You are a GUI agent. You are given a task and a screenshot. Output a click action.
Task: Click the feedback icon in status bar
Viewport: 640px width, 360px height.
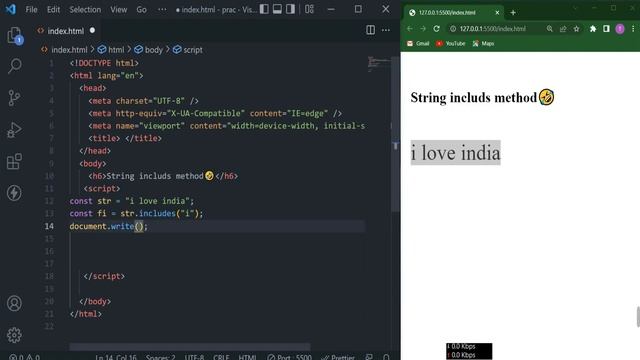click(x=369, y=357)
